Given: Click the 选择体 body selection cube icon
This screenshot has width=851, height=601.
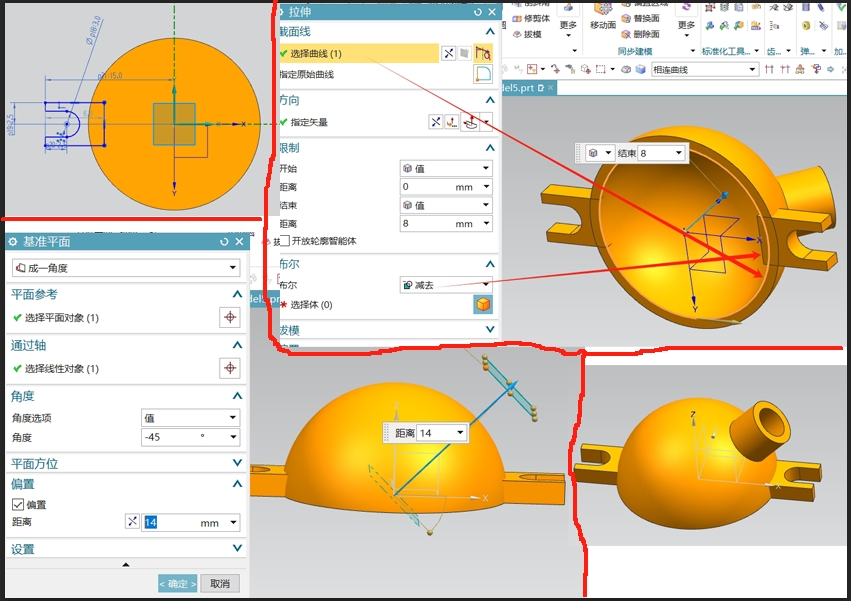Looking at the screenshot, I should (x=482, y=304).
